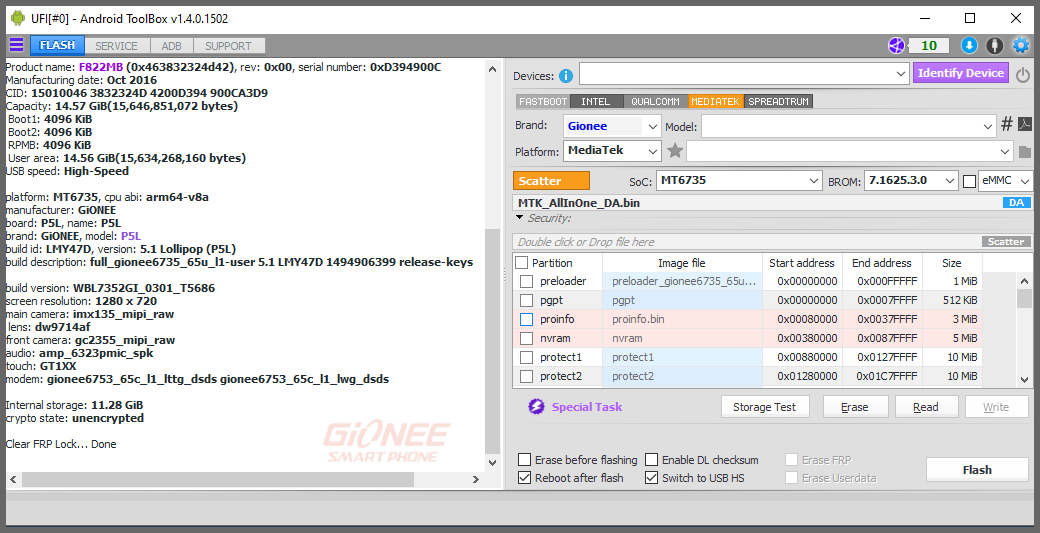The height and width of the screenshot is (533, 1040).
Task: Select the FASTBOOT platform tab
Action: point(543,101)
